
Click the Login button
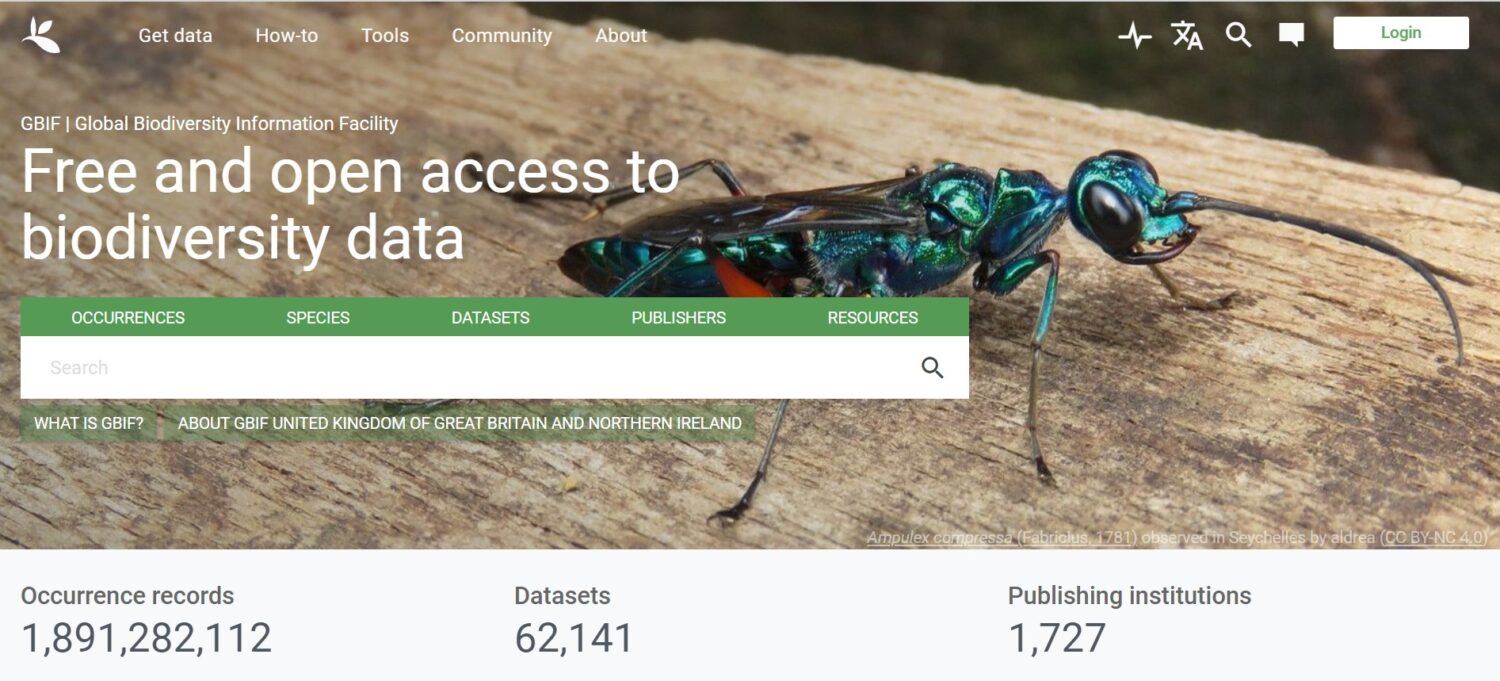pyautogui.click(x=1401, y=33)
